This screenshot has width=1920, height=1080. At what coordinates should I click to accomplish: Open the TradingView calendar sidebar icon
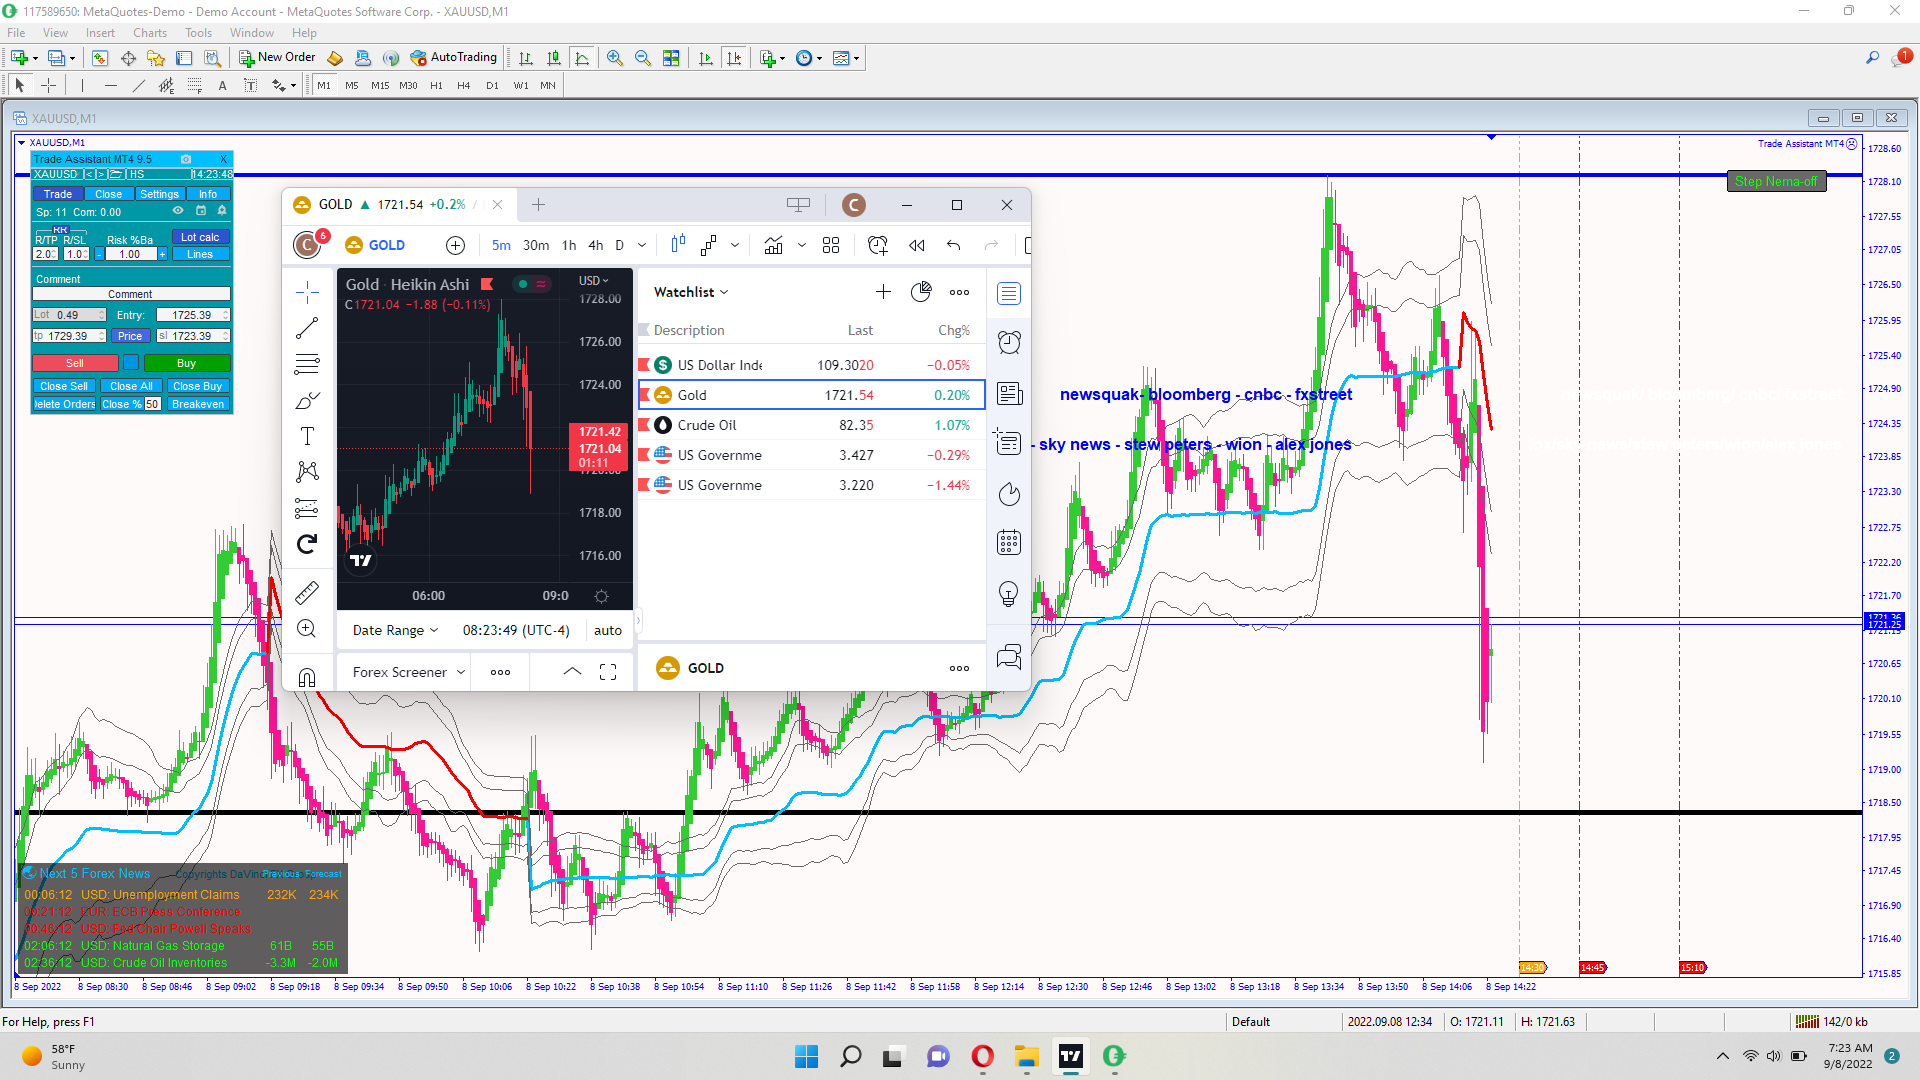click(x=1009, y=543)
